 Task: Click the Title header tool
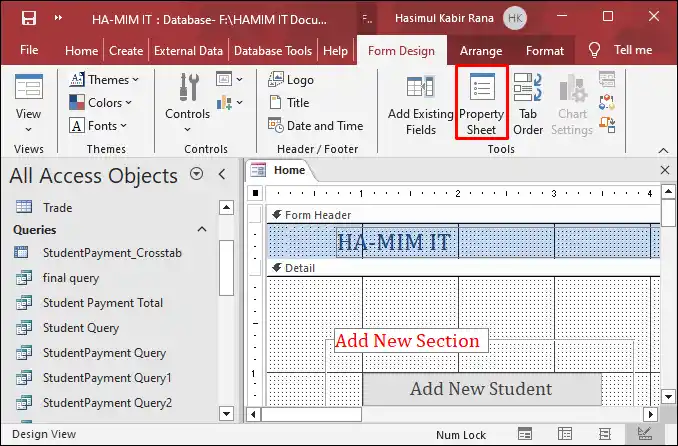click(289, 103)
